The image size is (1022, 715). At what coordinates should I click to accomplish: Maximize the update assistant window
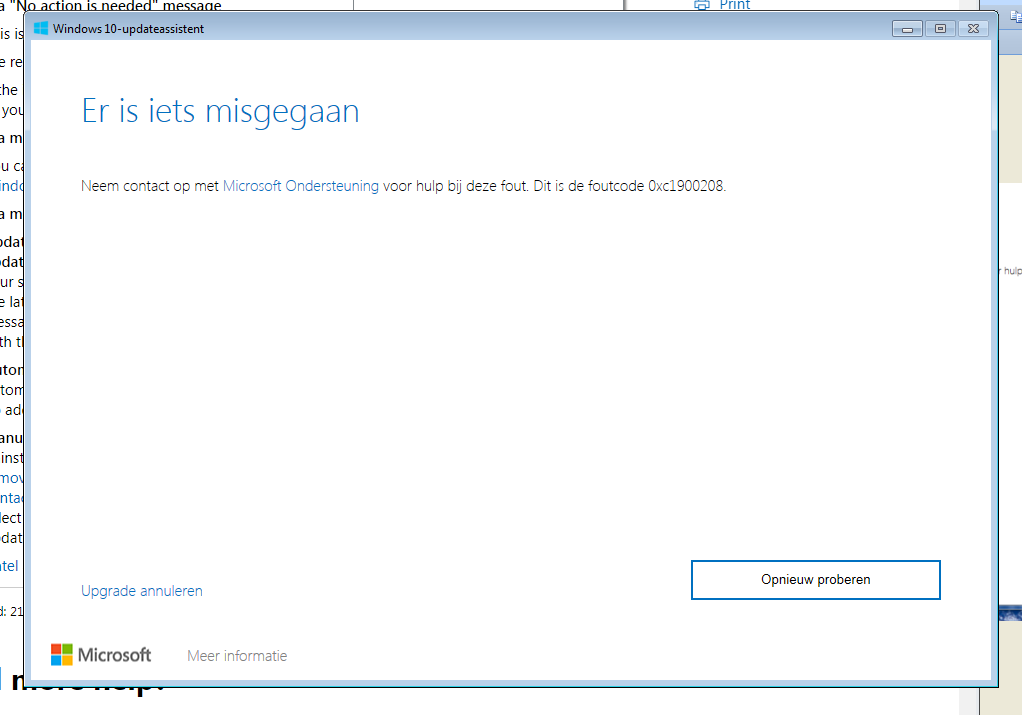click(x=940, y=29)
